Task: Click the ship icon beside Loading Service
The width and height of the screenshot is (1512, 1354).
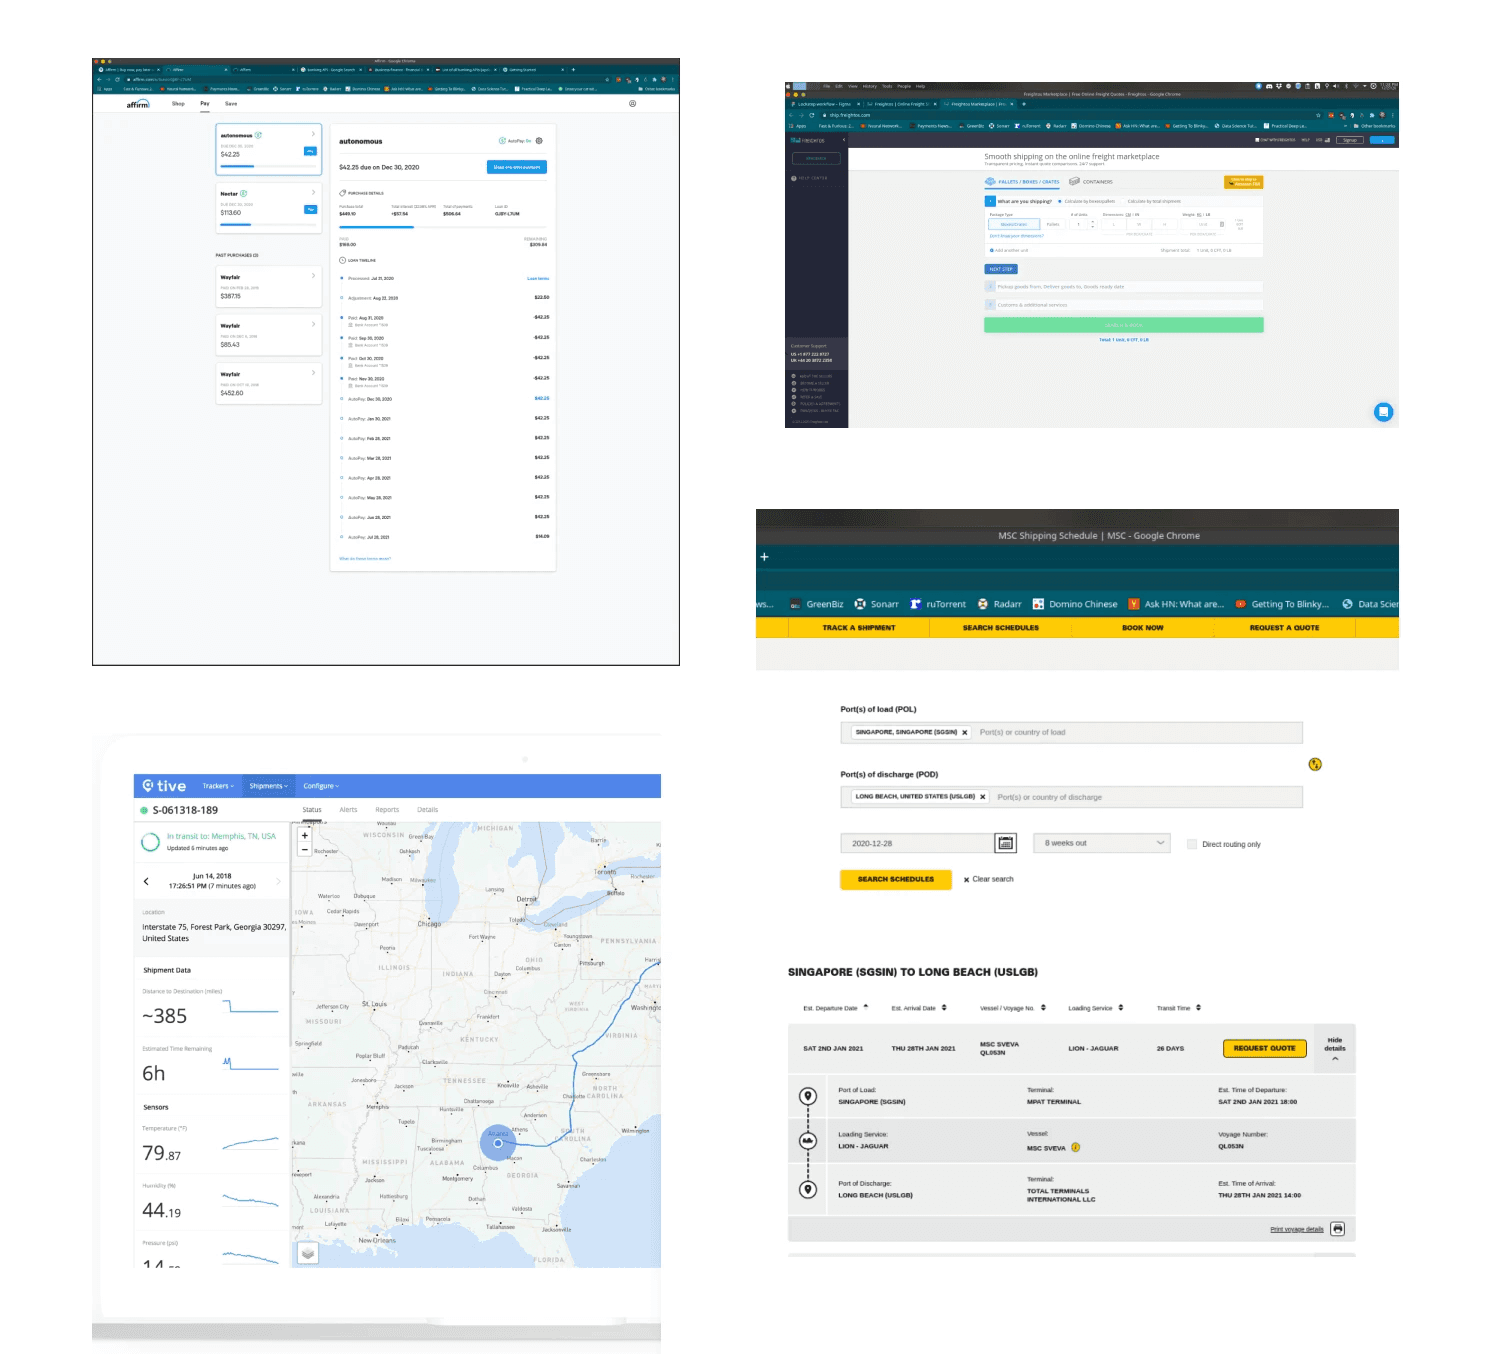Action: pyautogui.click(x=808, y=1141)
